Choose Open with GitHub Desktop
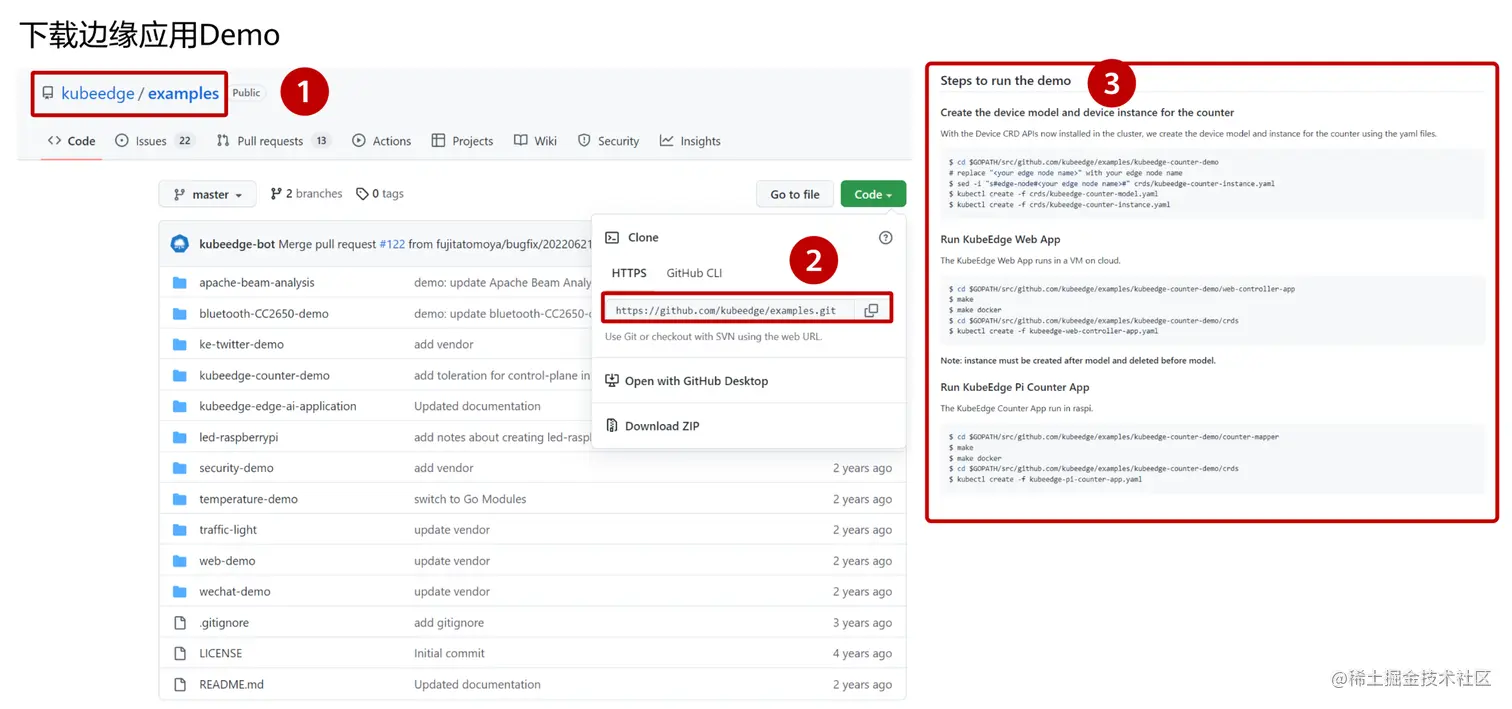The width and height of the screenshot is (1512, 709). click(686, 381)
